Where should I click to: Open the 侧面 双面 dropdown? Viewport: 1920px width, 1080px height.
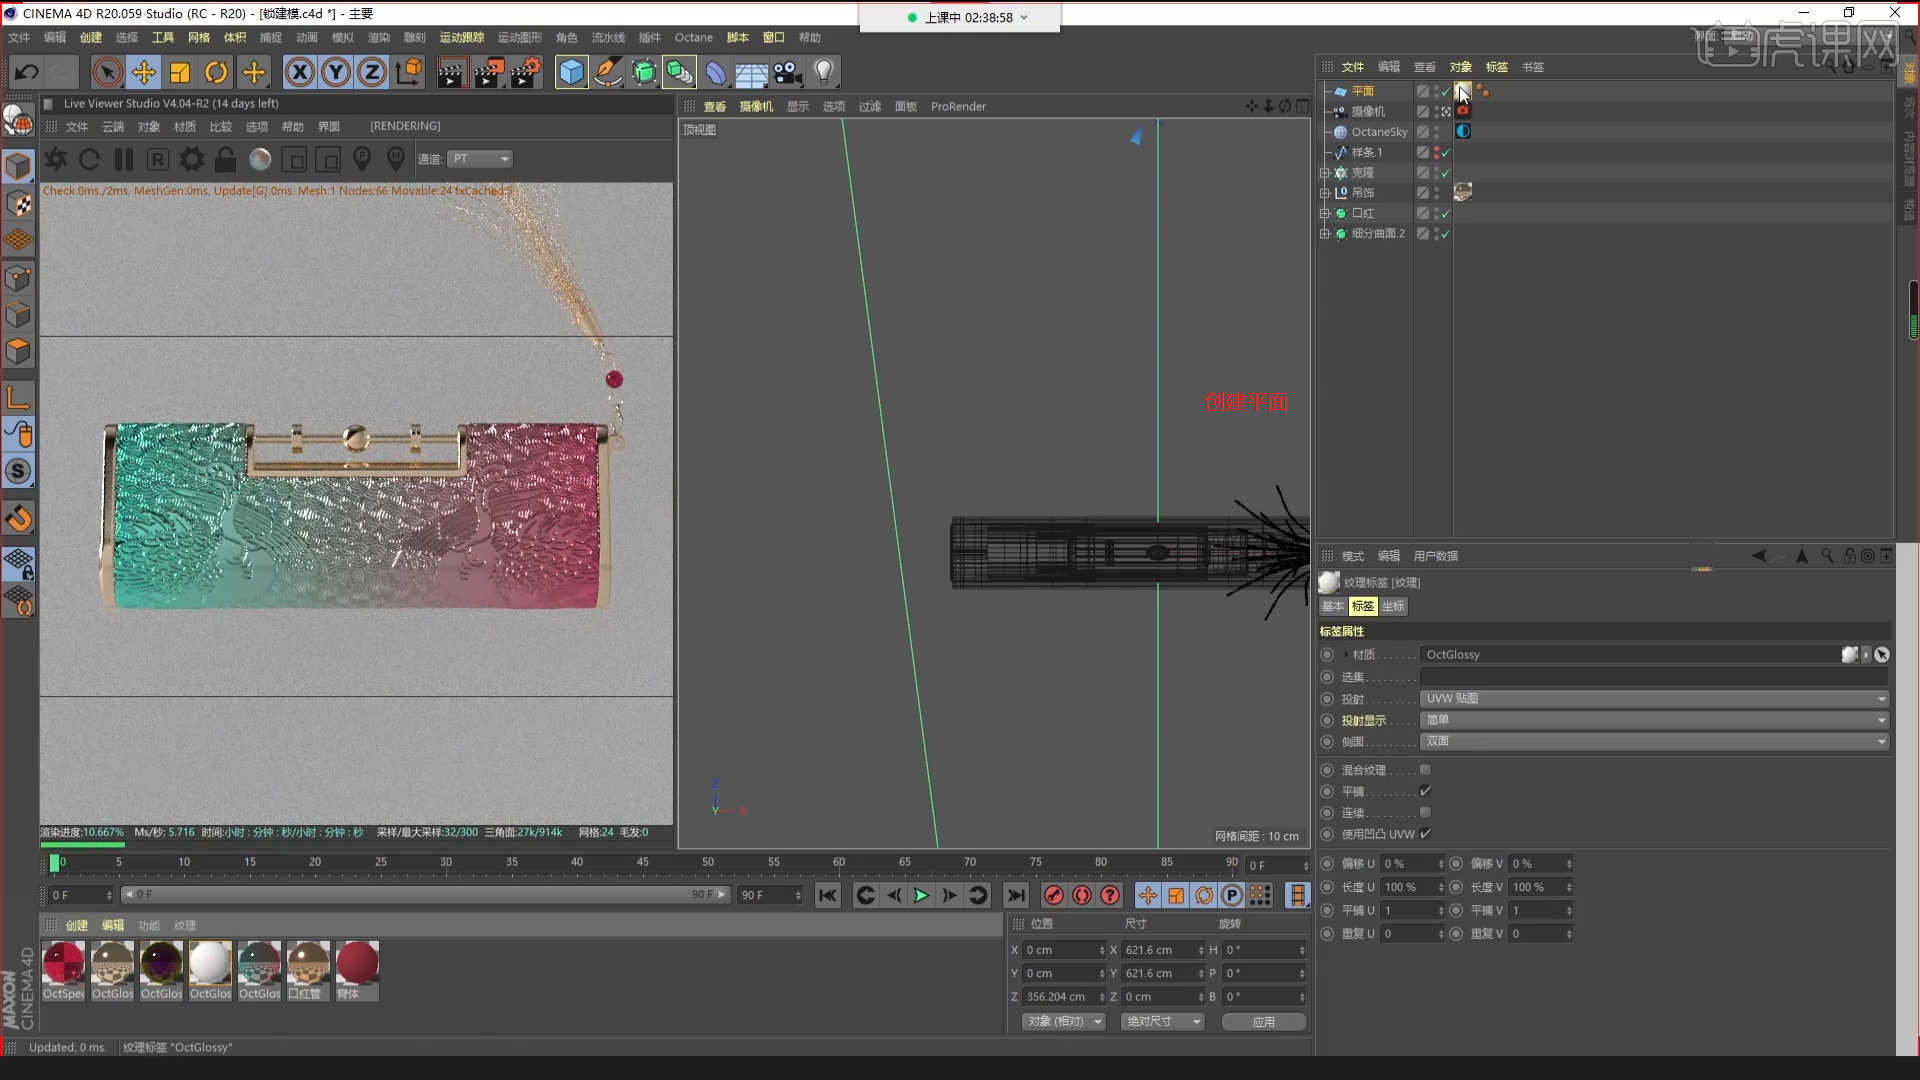1654,741
